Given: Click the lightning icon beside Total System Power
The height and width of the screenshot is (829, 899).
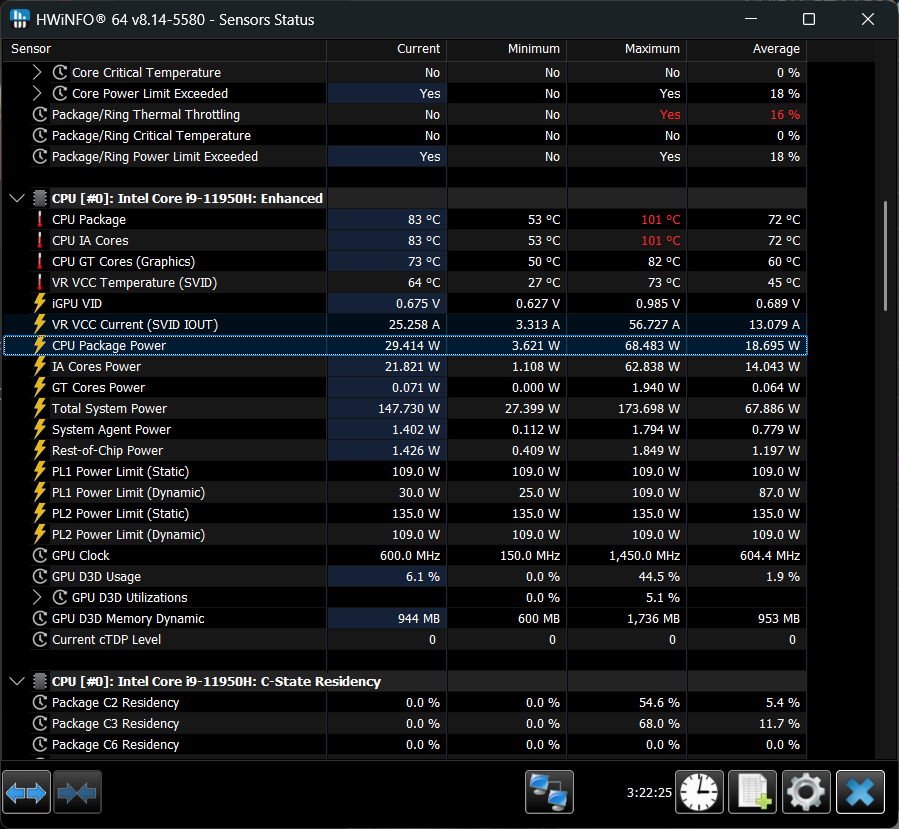Looking at the screenshot, I should pos(40,409).
